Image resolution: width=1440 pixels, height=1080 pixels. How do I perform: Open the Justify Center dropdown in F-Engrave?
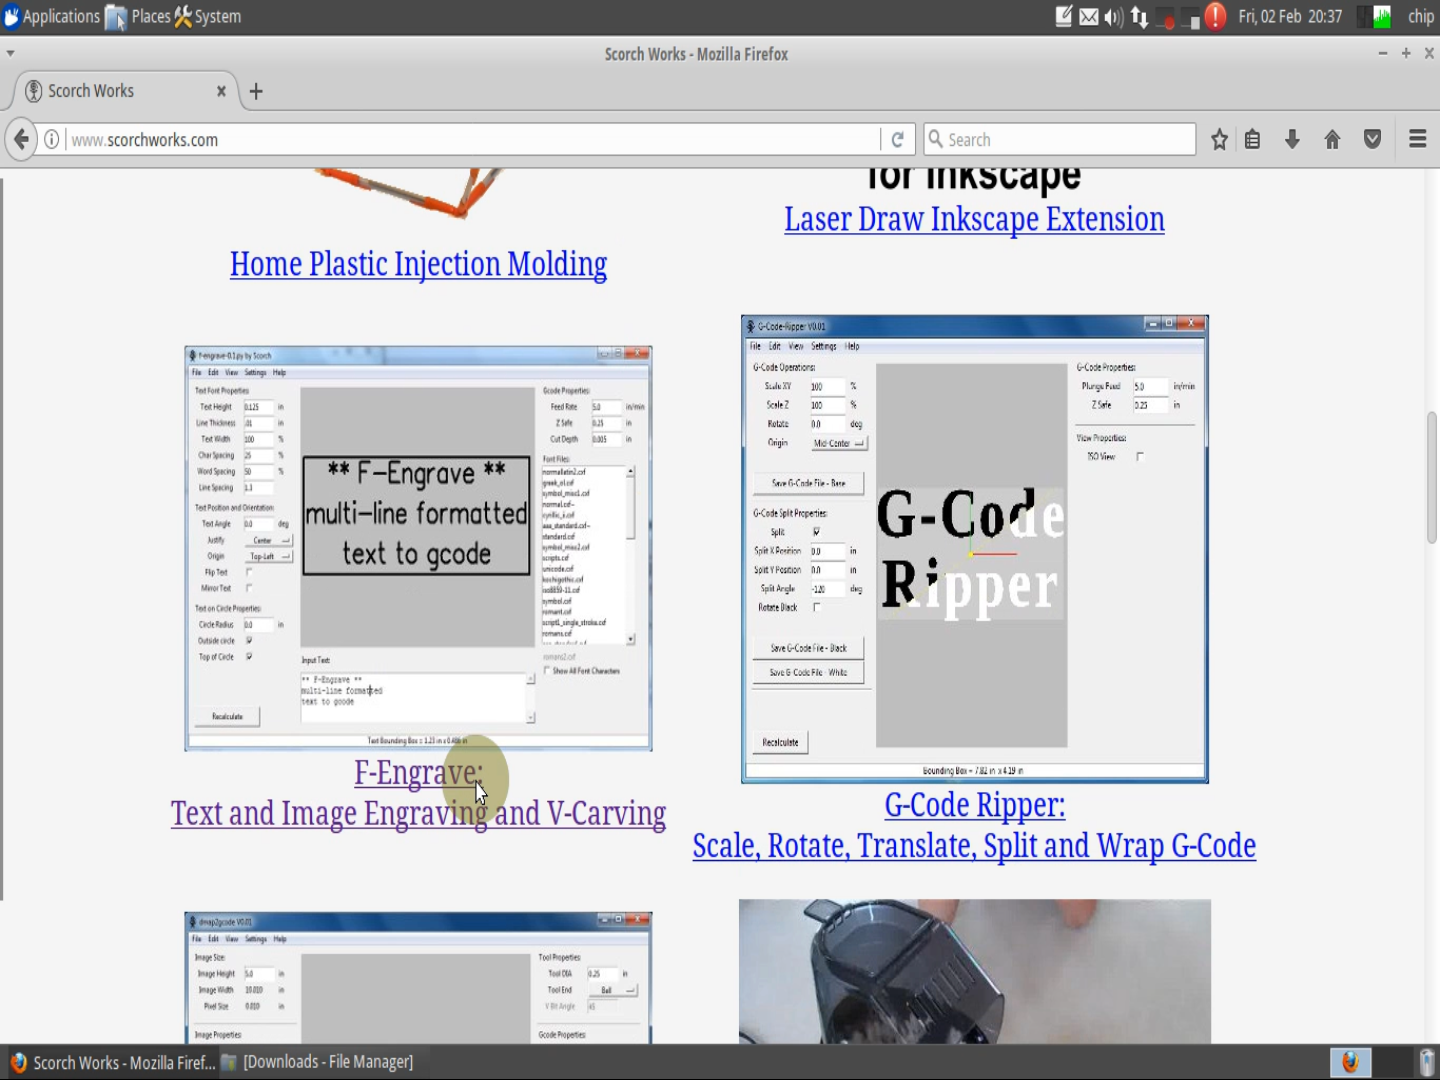(x=268, y=539)
